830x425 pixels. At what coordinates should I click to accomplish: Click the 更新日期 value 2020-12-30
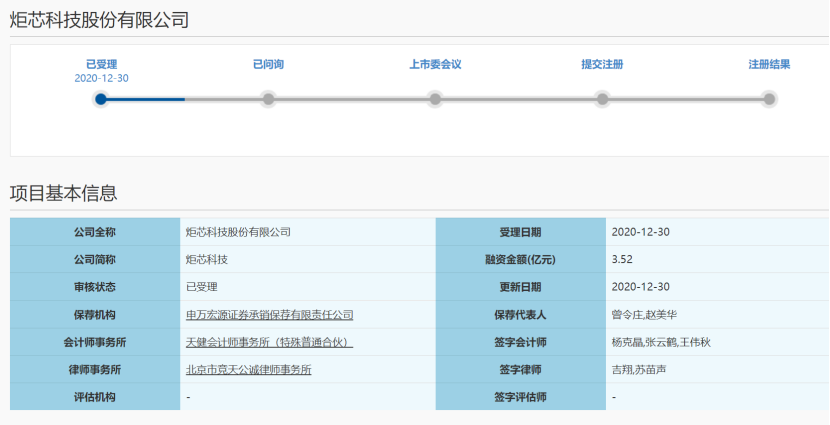640,287
